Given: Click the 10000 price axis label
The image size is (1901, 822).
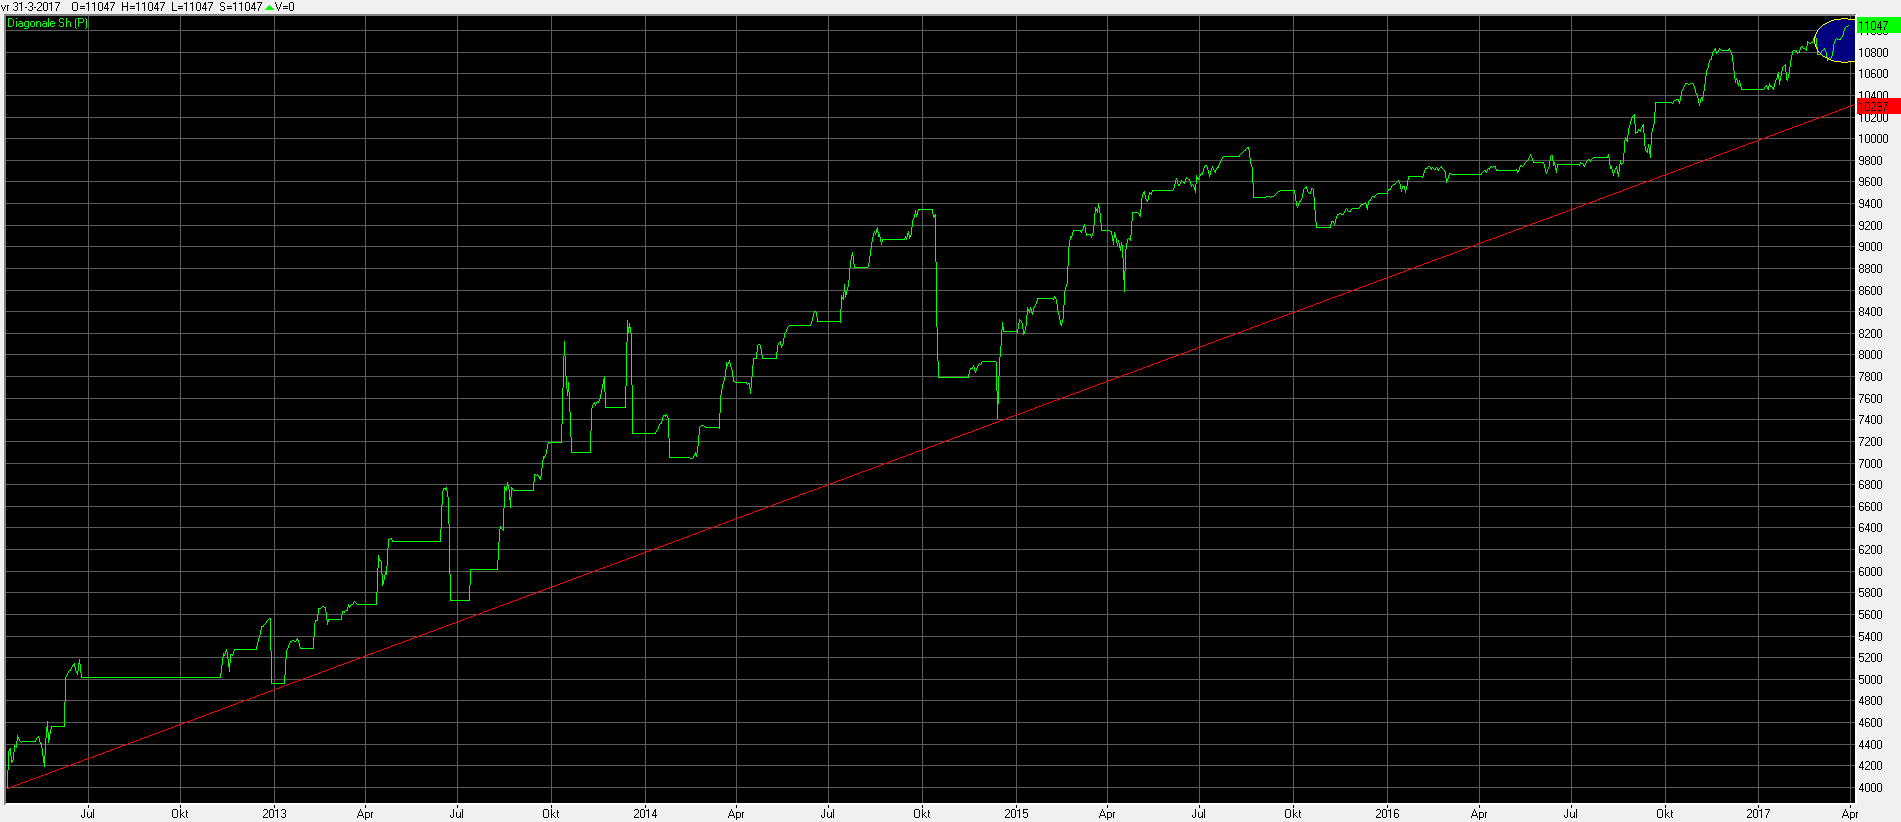Looking at the screenshot, I should [x=1873, y=138].
